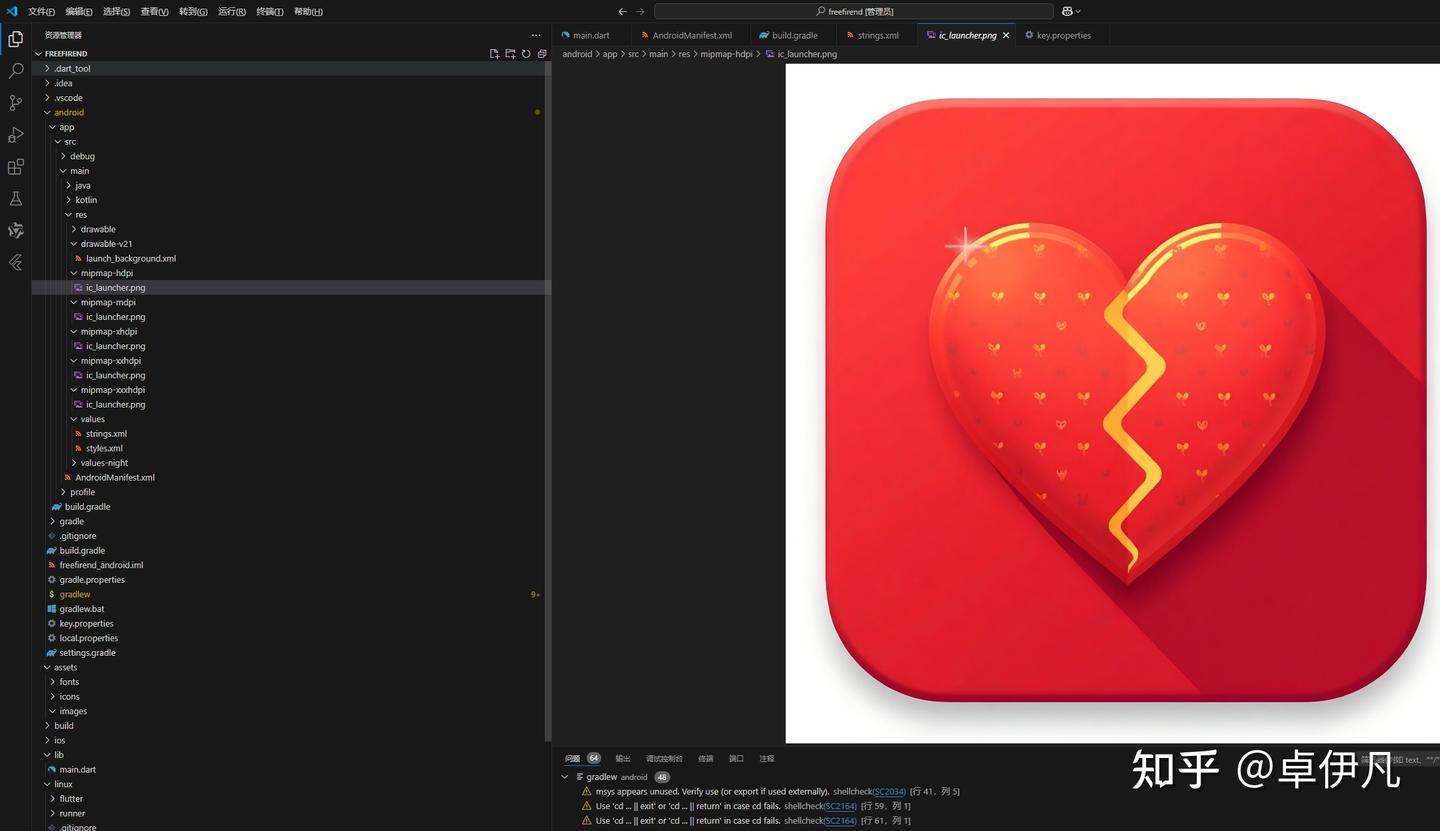Collapse the FREEFIREND root section
Image resolution: width=1440 pixels, height=831 pixels.
tap(66, 54)
